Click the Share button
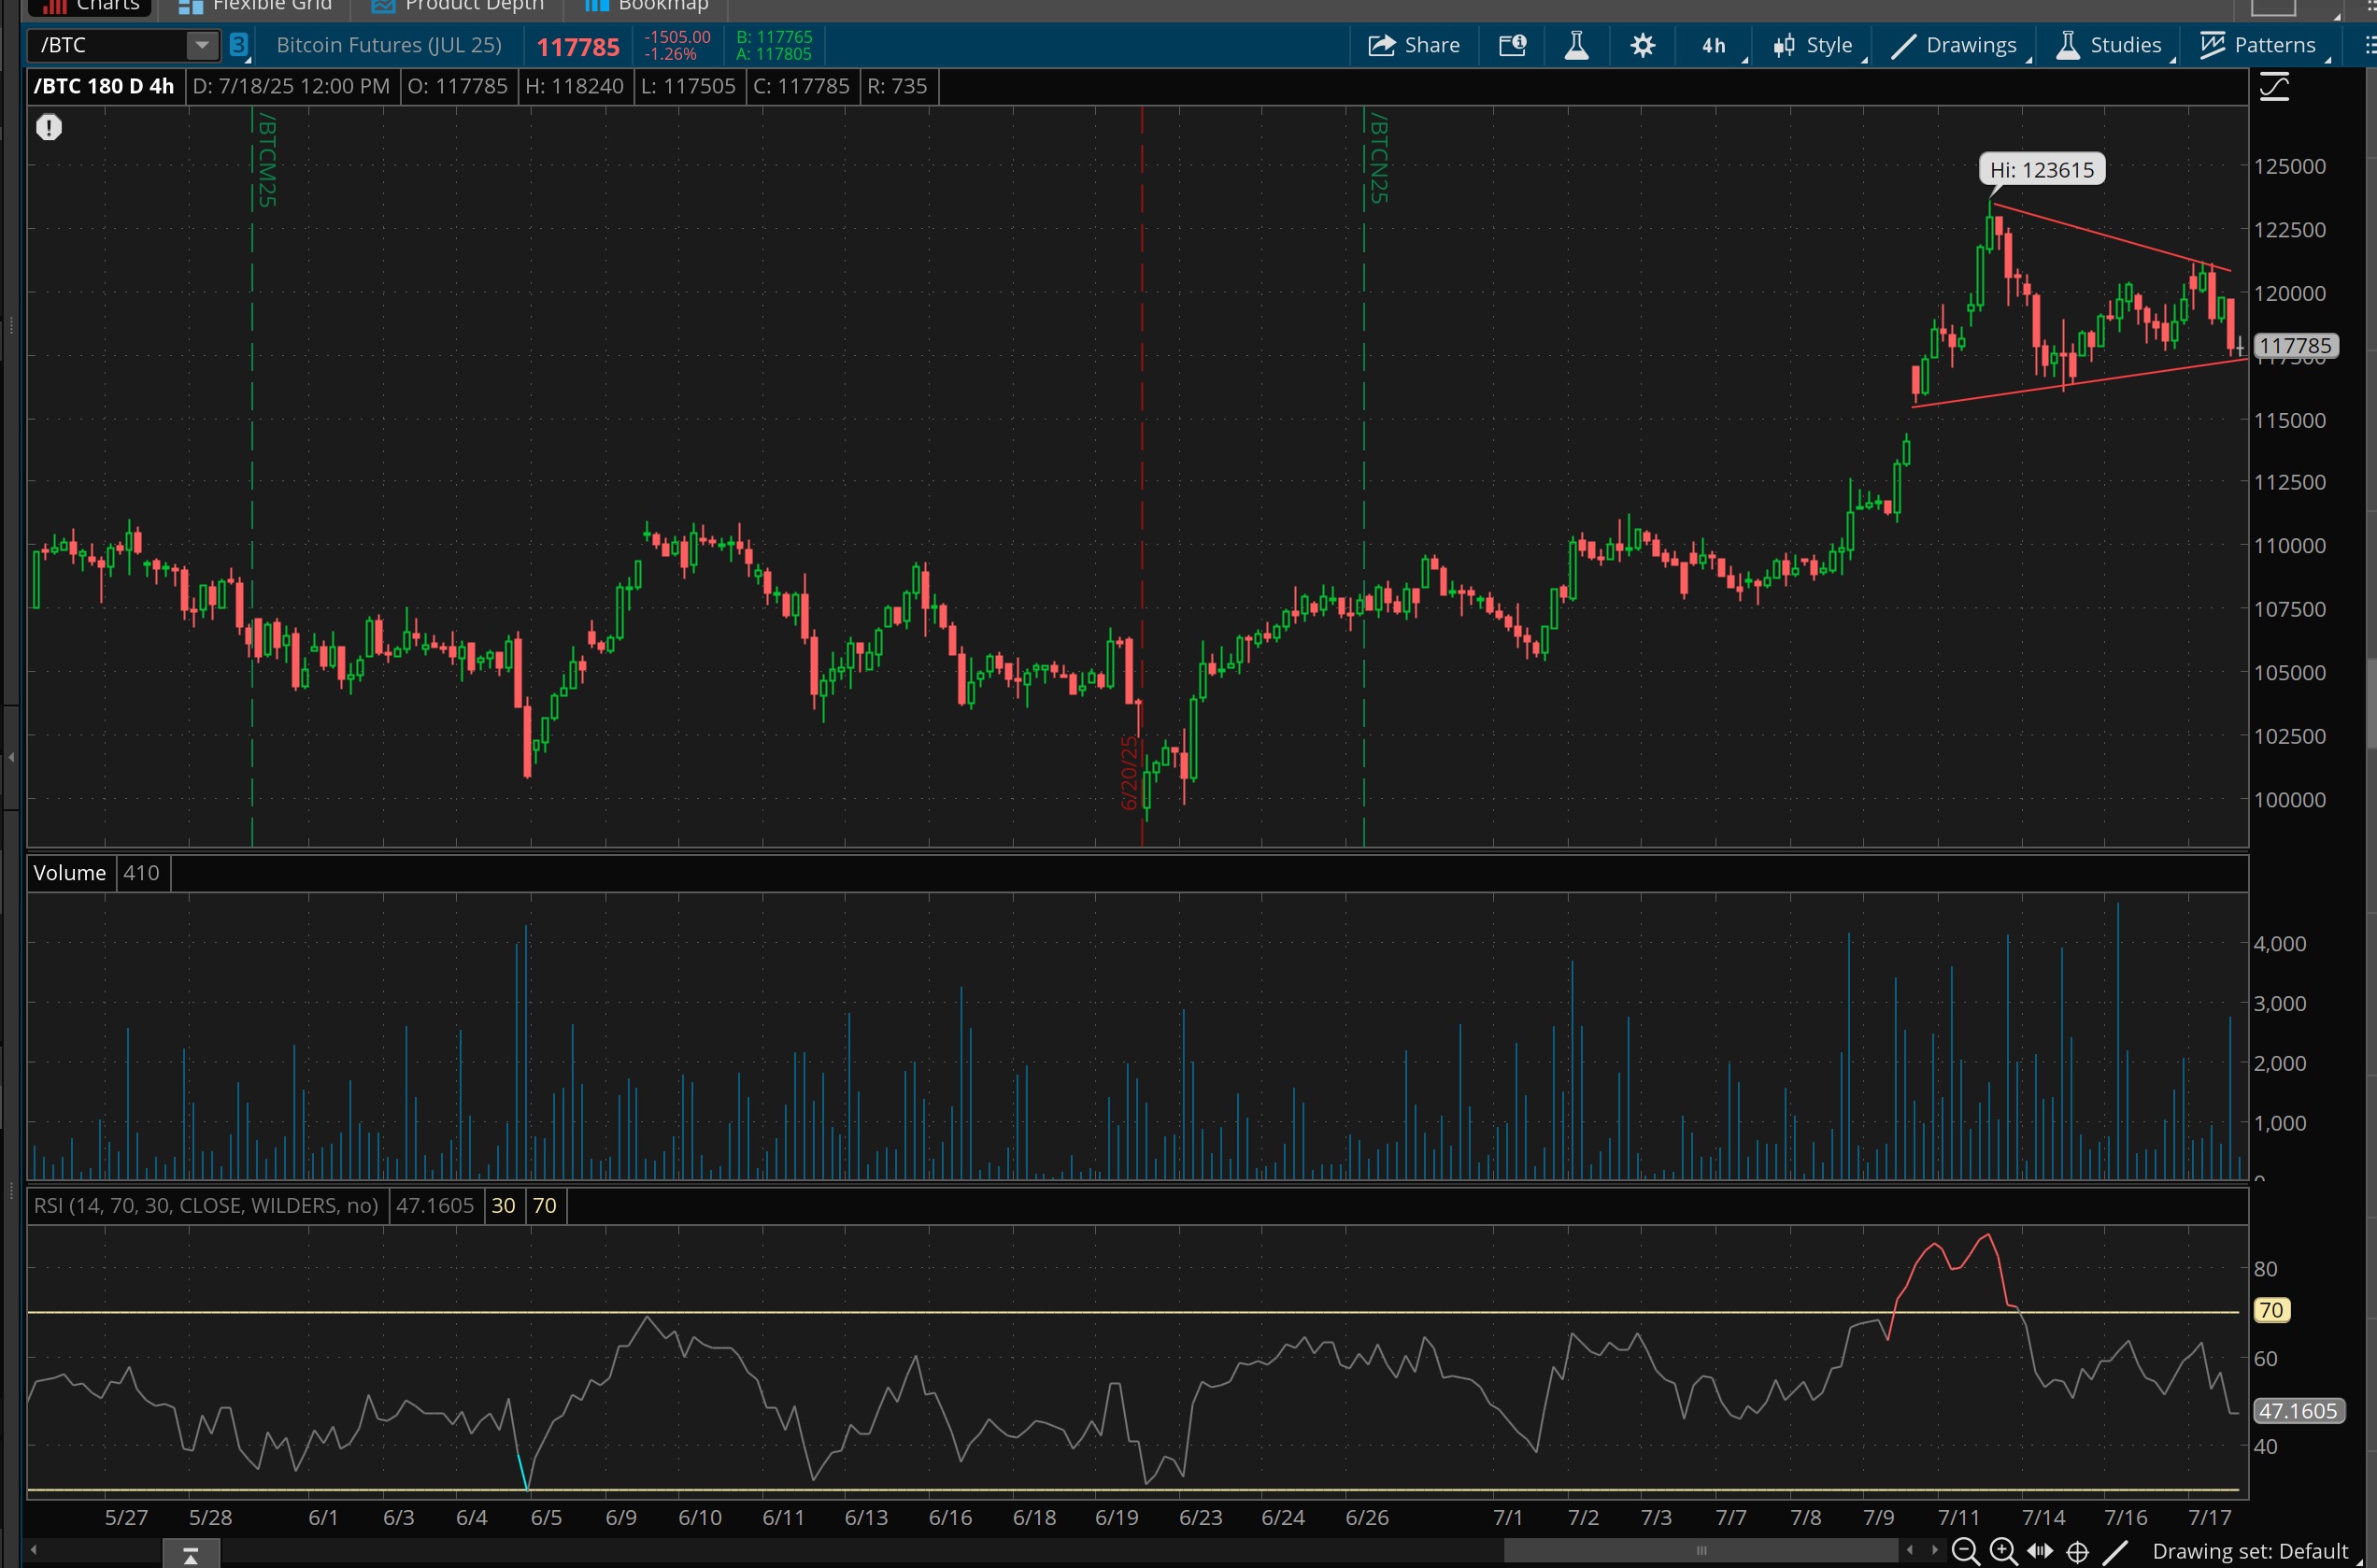The height and width of the screenshot is (1568, 2377). point(1413,45)
